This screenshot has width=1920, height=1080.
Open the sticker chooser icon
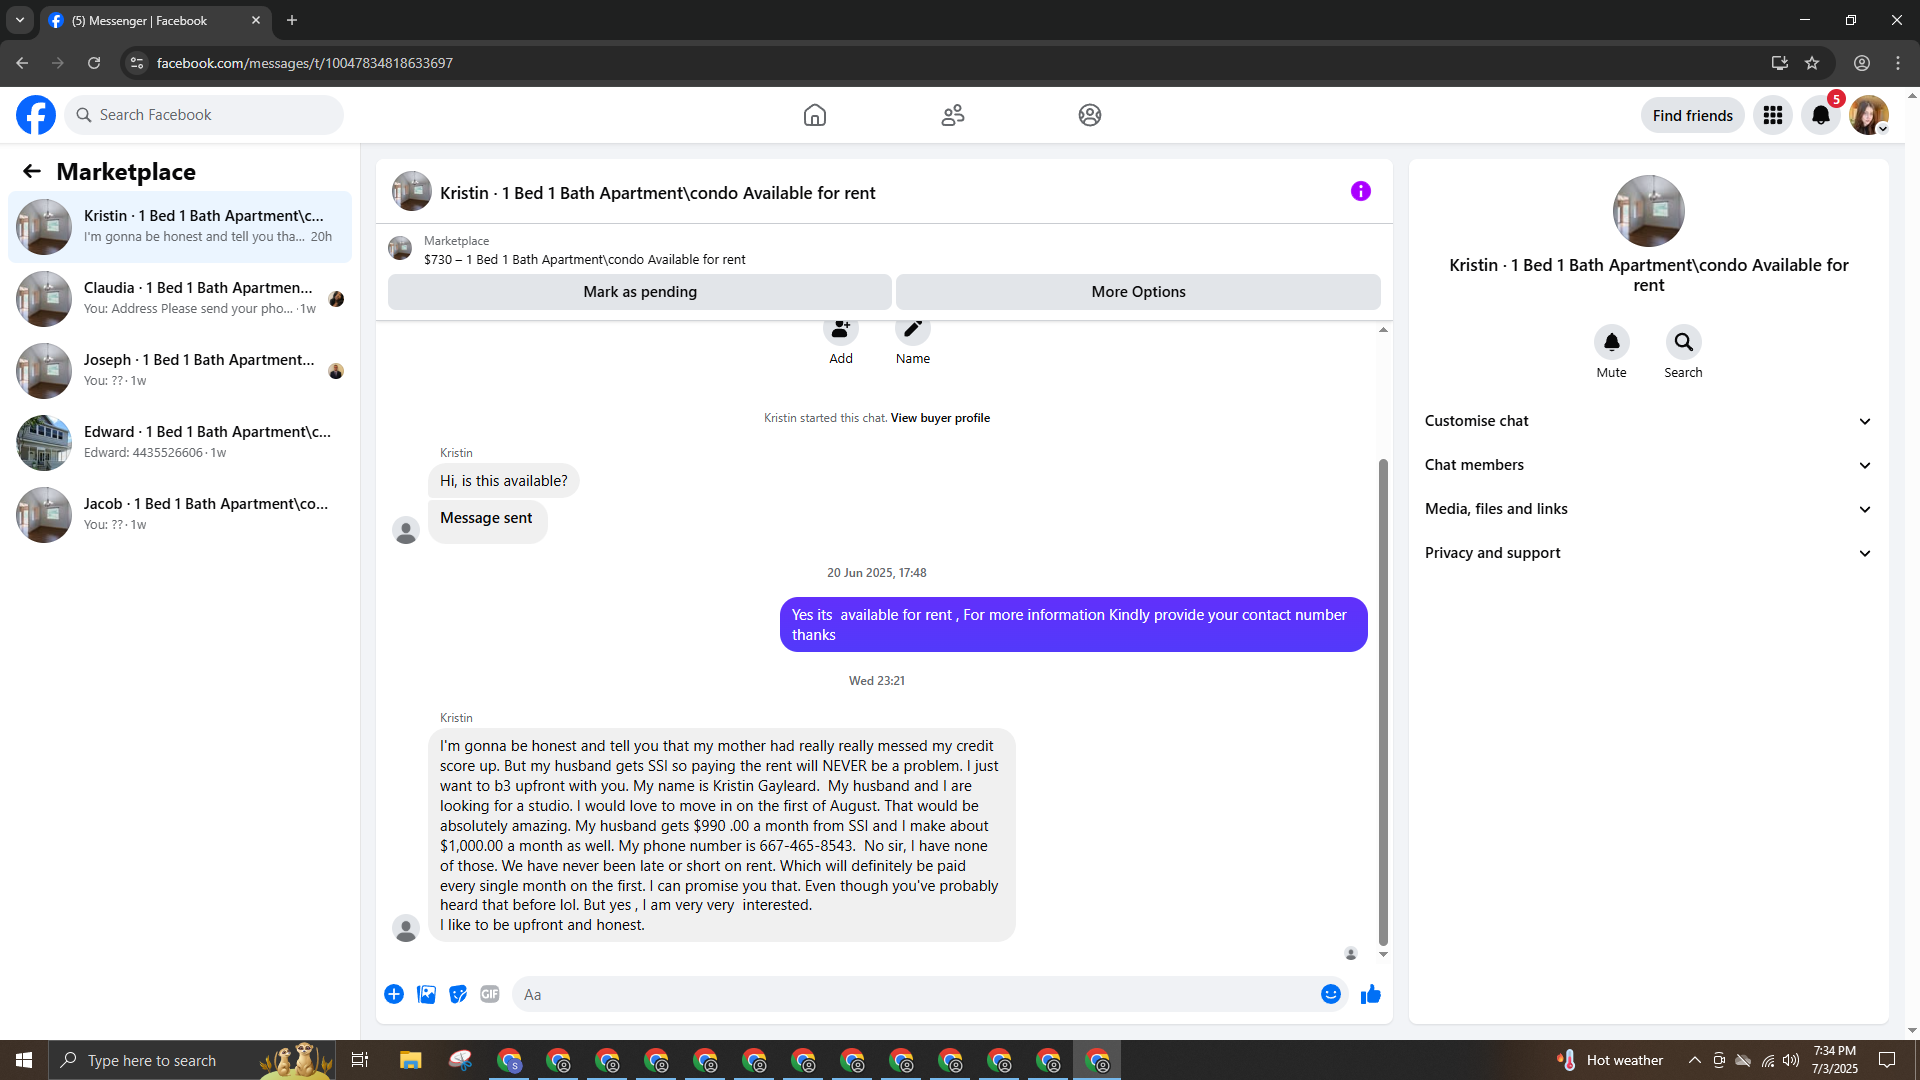(x=458, y=994)
